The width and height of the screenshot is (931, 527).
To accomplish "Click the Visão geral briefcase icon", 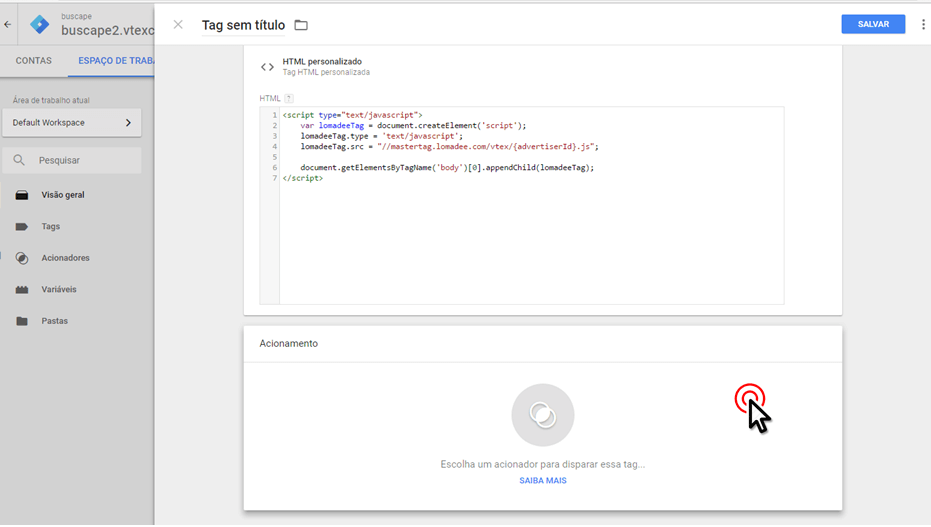I will pyautogui.click(x=22, y=195).
